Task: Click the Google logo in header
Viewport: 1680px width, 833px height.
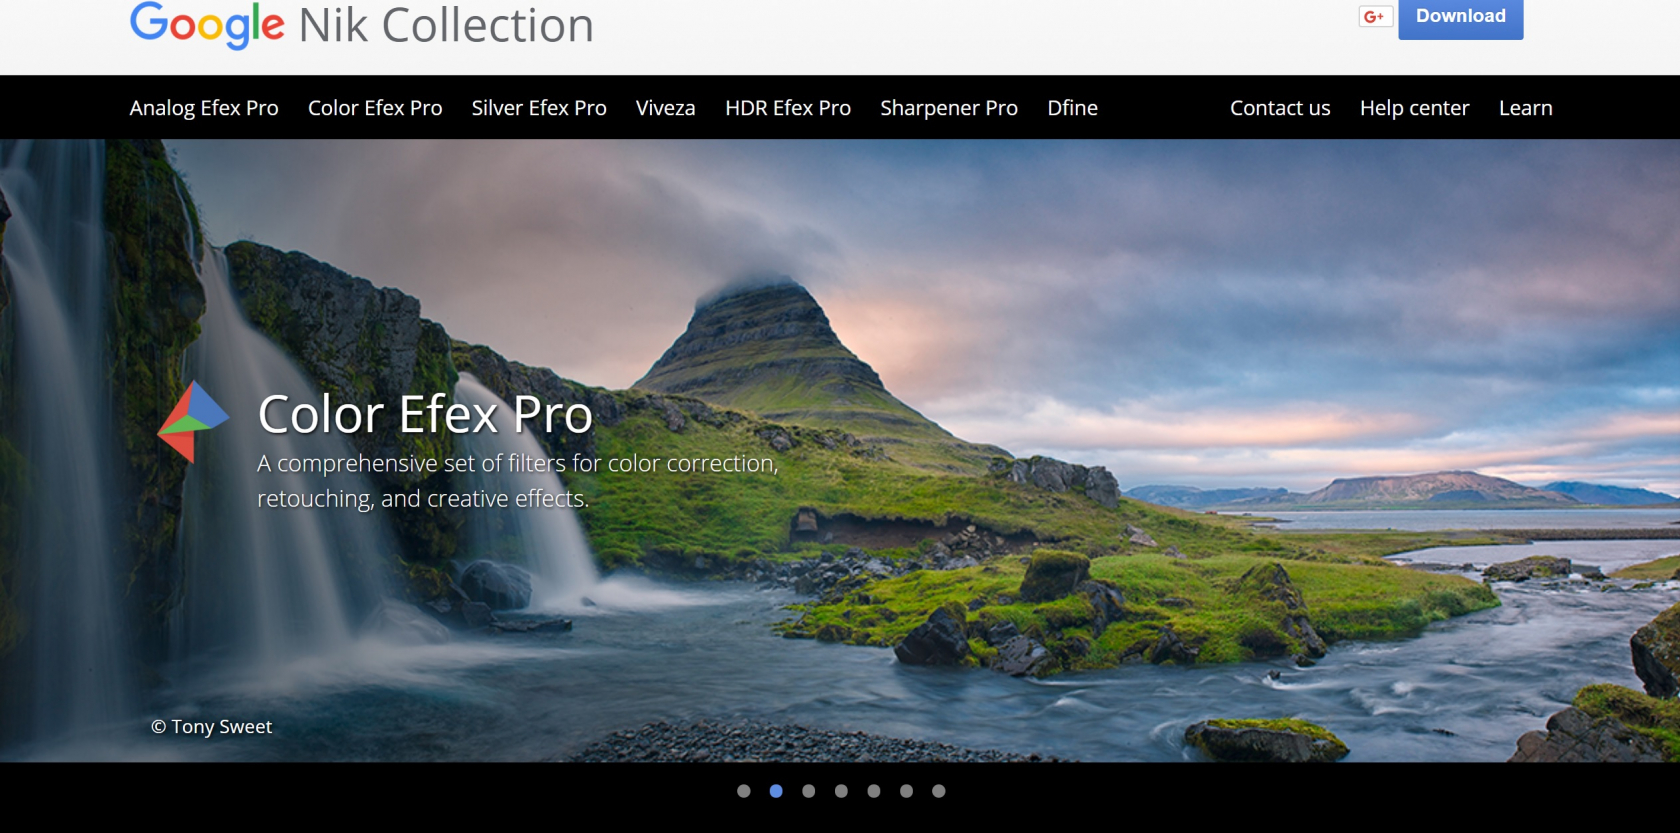Action: click(x=207, y=25)
